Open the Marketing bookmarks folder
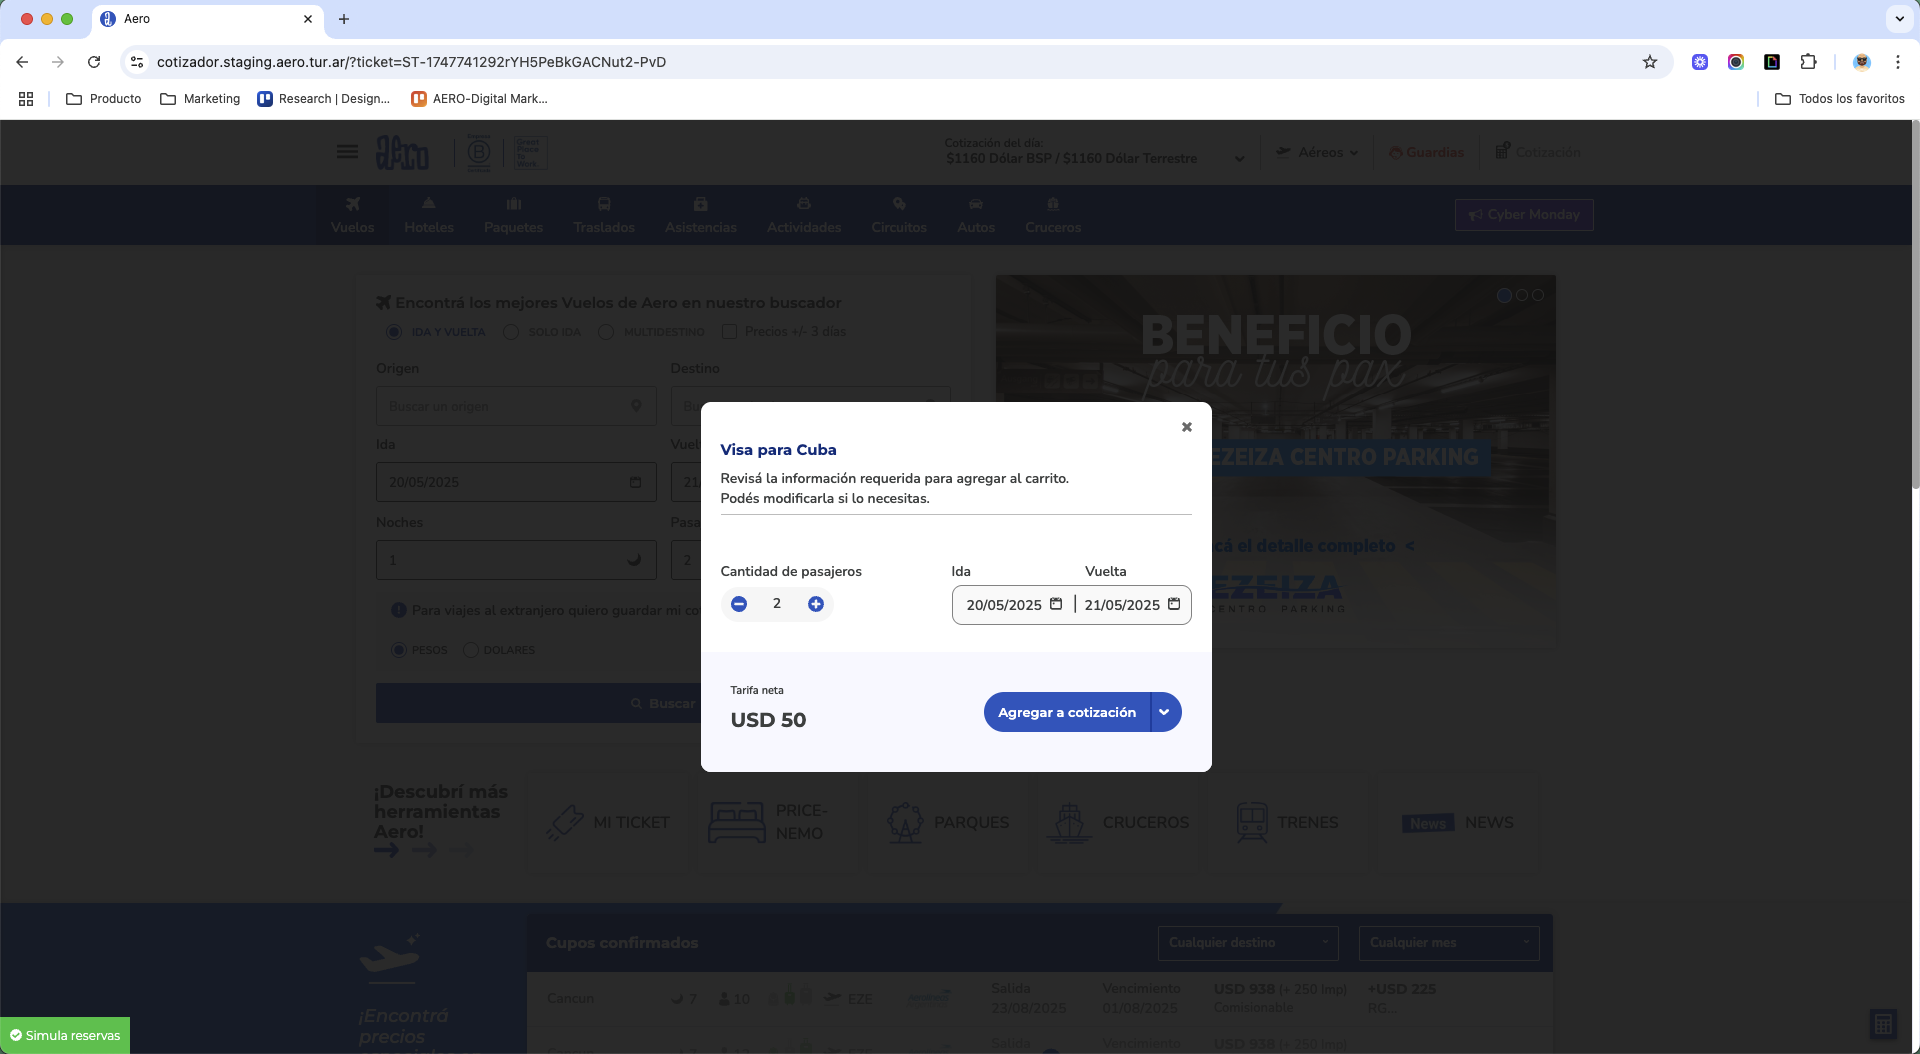This screenshot has width=1920, height=1054. 200,99
